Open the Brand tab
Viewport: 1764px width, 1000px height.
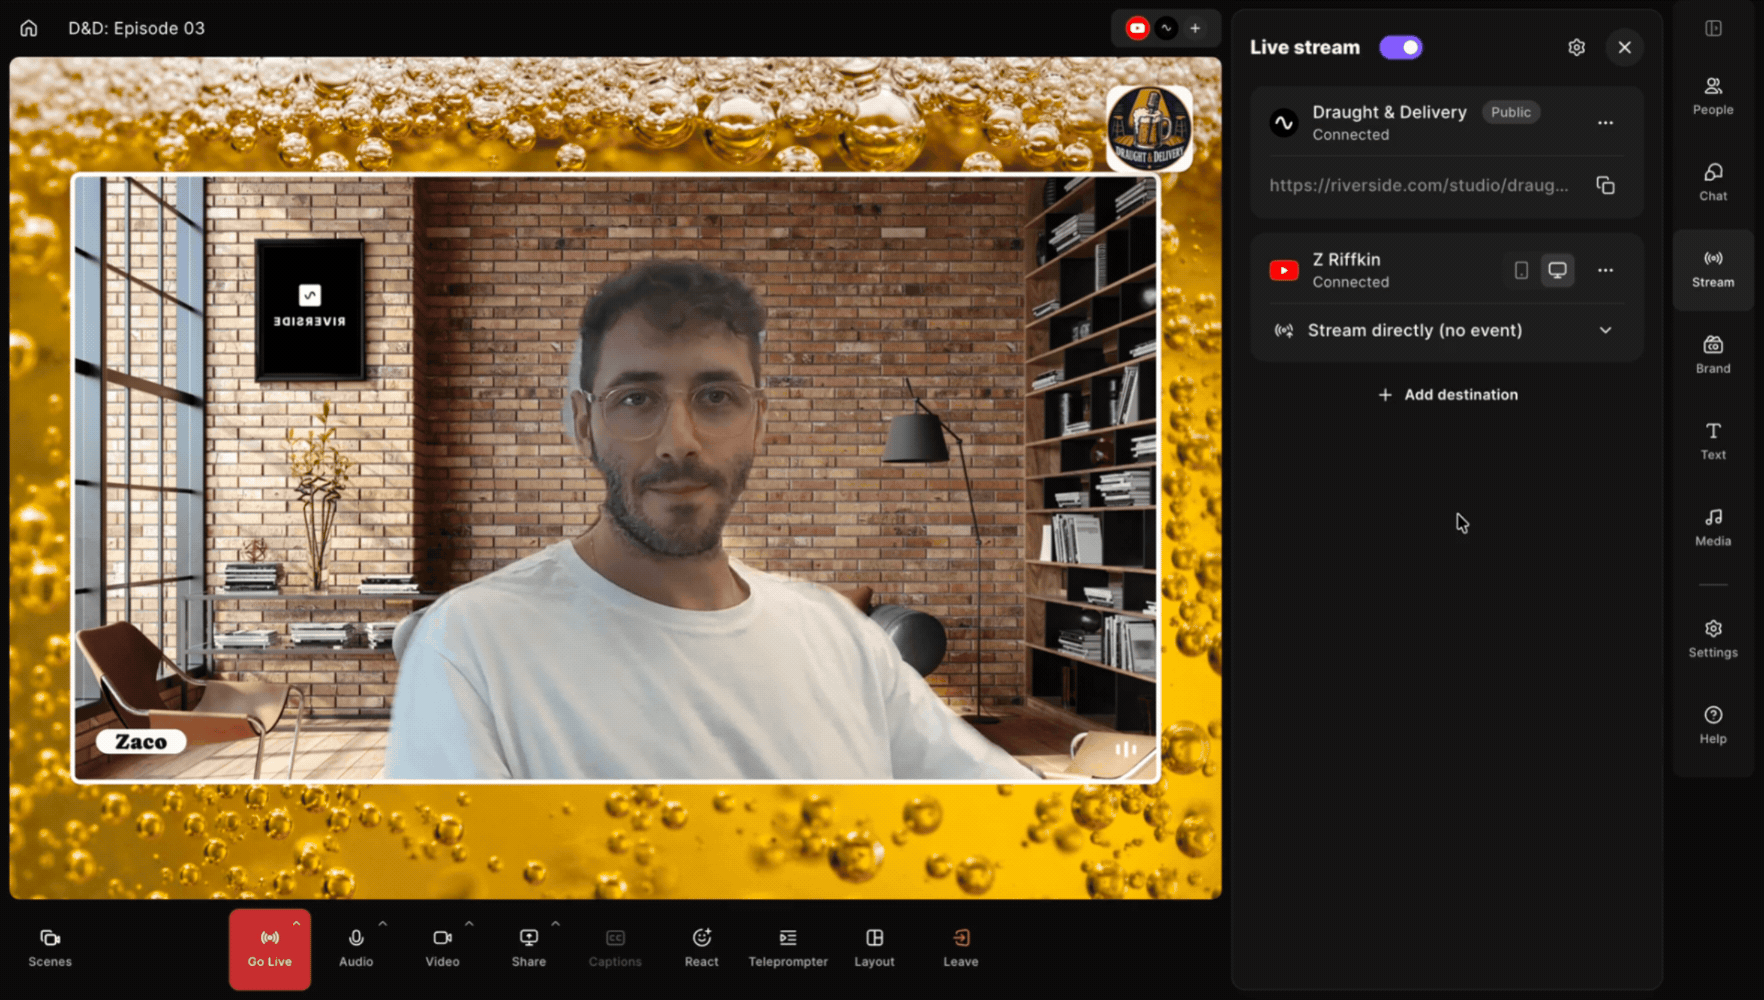pos(1713,355)
